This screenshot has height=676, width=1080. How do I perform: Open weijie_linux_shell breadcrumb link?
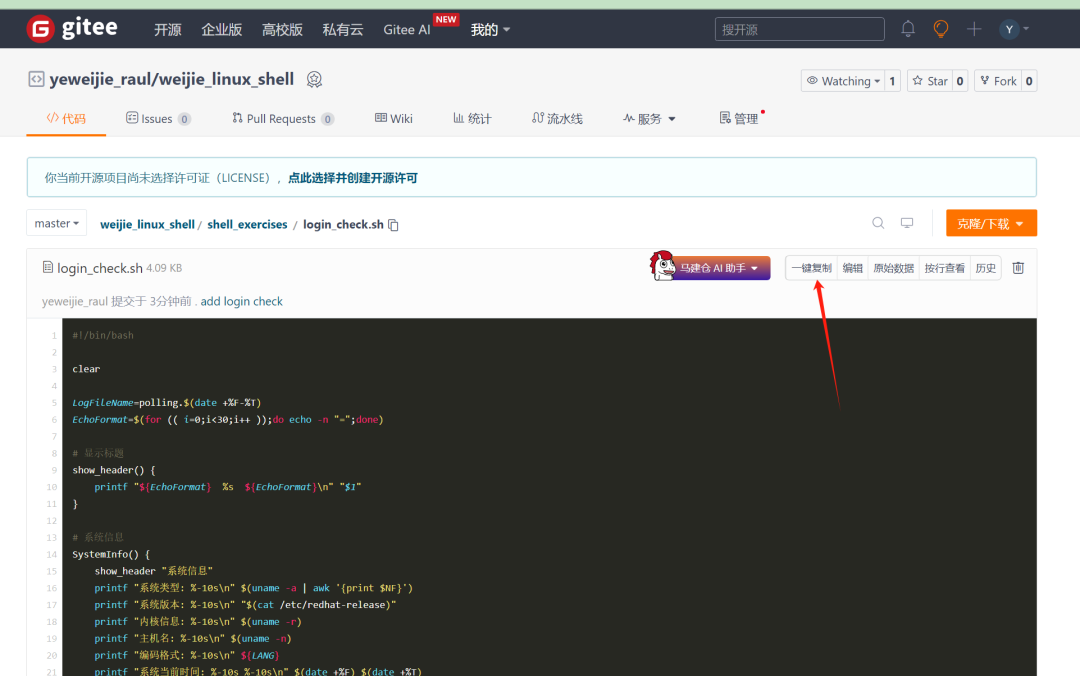147,225
